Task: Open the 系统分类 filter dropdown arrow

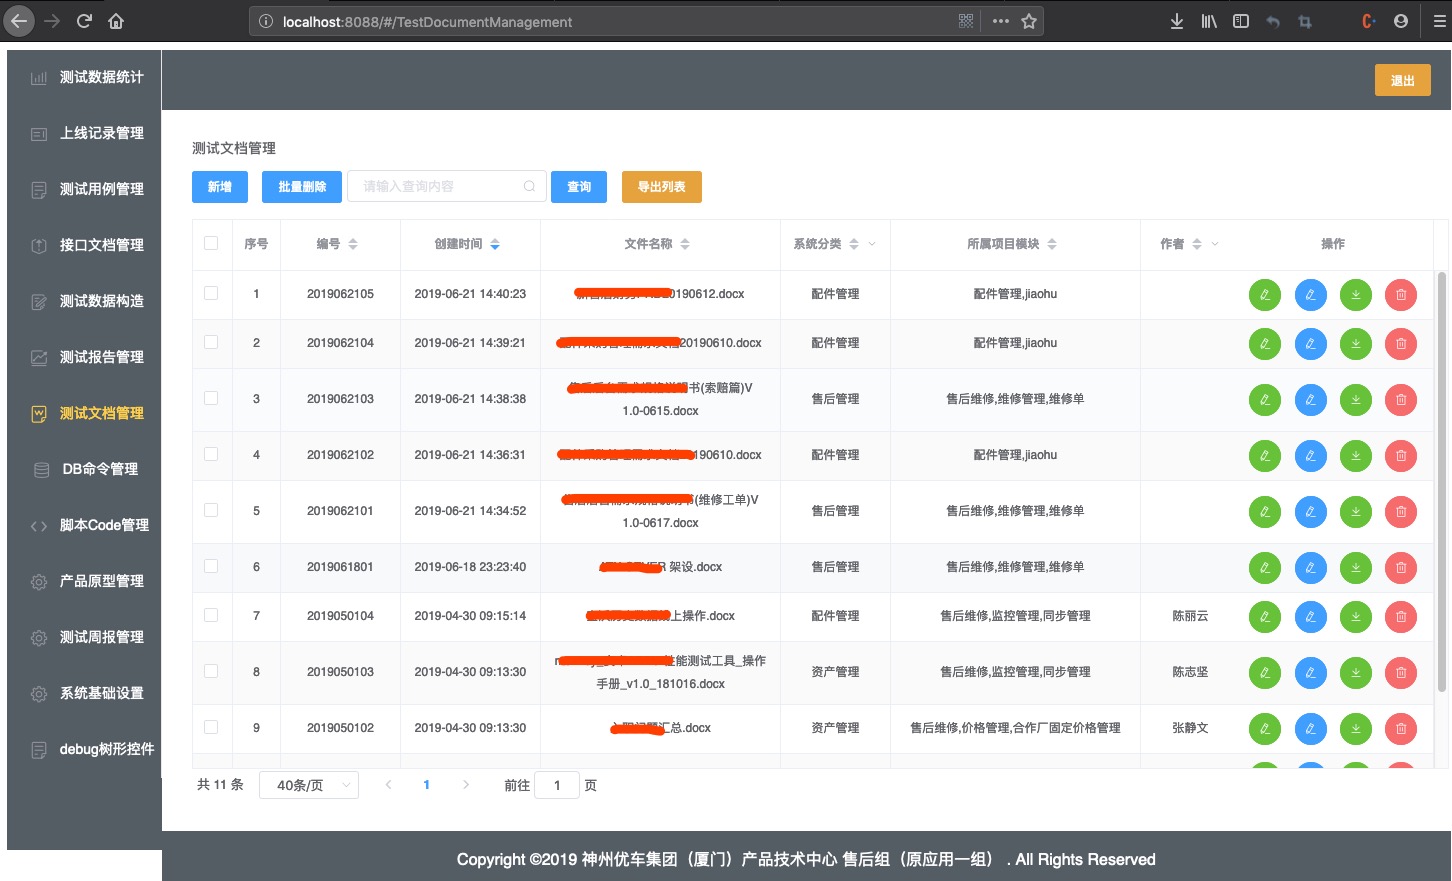Action: click(872, 244)
